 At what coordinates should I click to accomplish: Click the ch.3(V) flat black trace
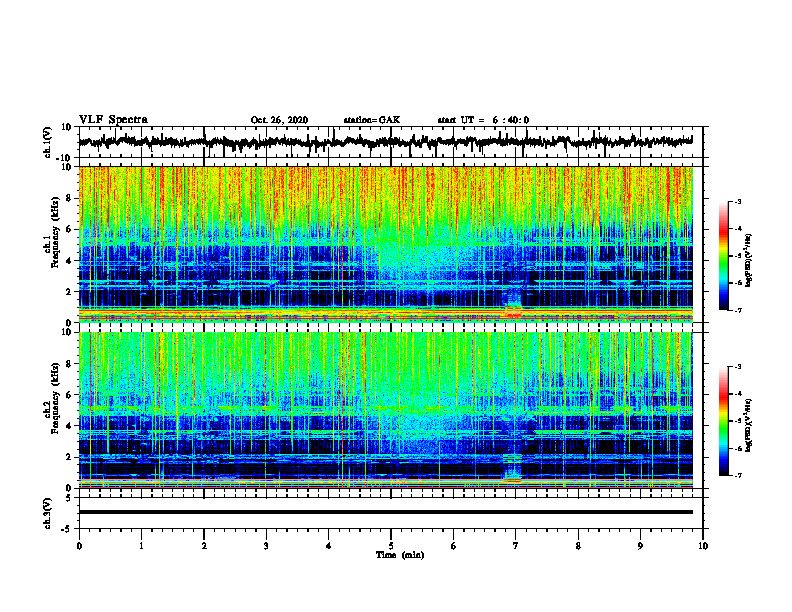pos(386,512)
